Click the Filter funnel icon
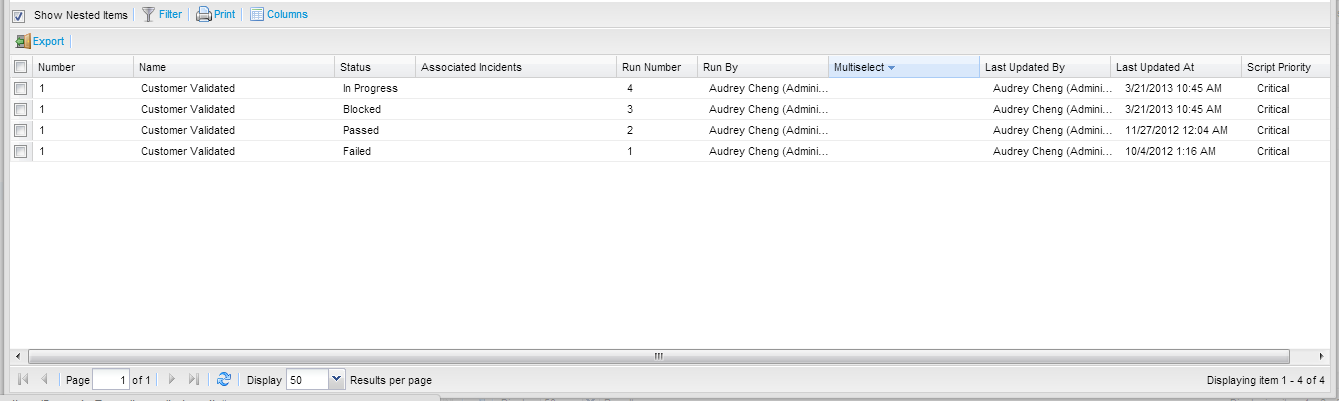 [x=148, y=14]
